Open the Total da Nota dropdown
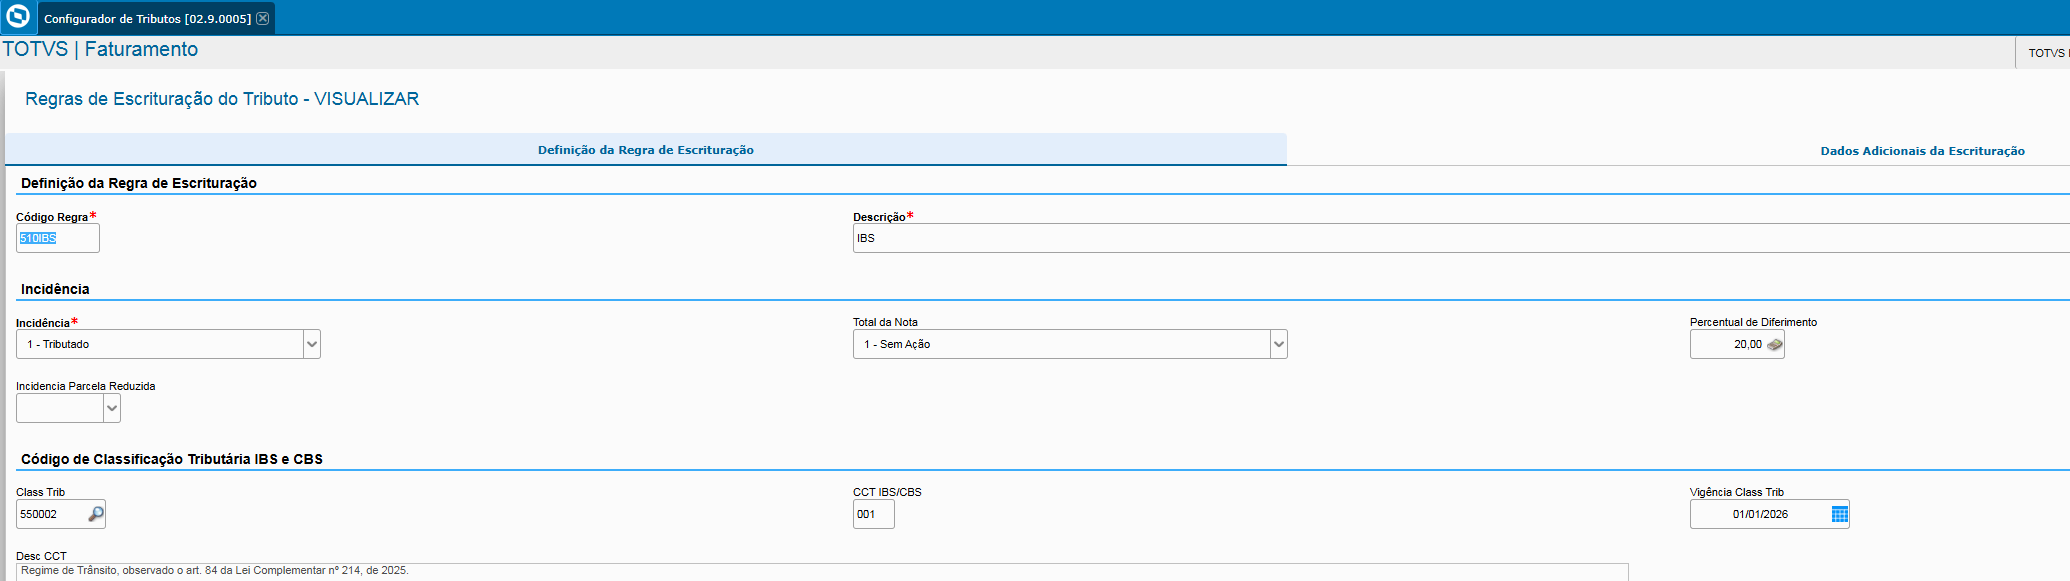The width and height of the screenshot is (2070, 581). pos(1278,344)
